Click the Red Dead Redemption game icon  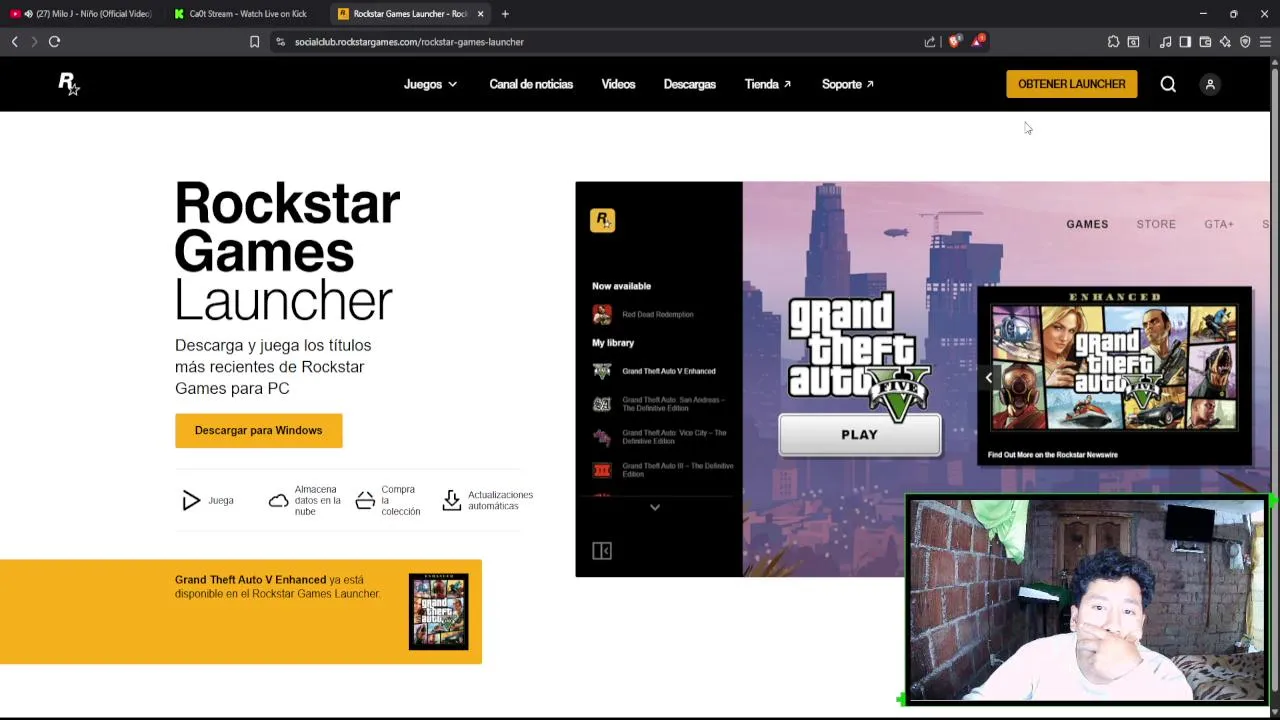602,314
